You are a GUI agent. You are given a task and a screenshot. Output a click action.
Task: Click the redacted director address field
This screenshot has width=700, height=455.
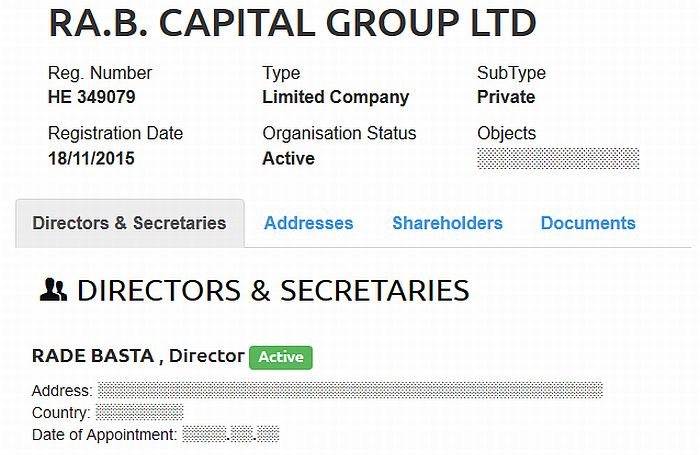tap(350, 390)
